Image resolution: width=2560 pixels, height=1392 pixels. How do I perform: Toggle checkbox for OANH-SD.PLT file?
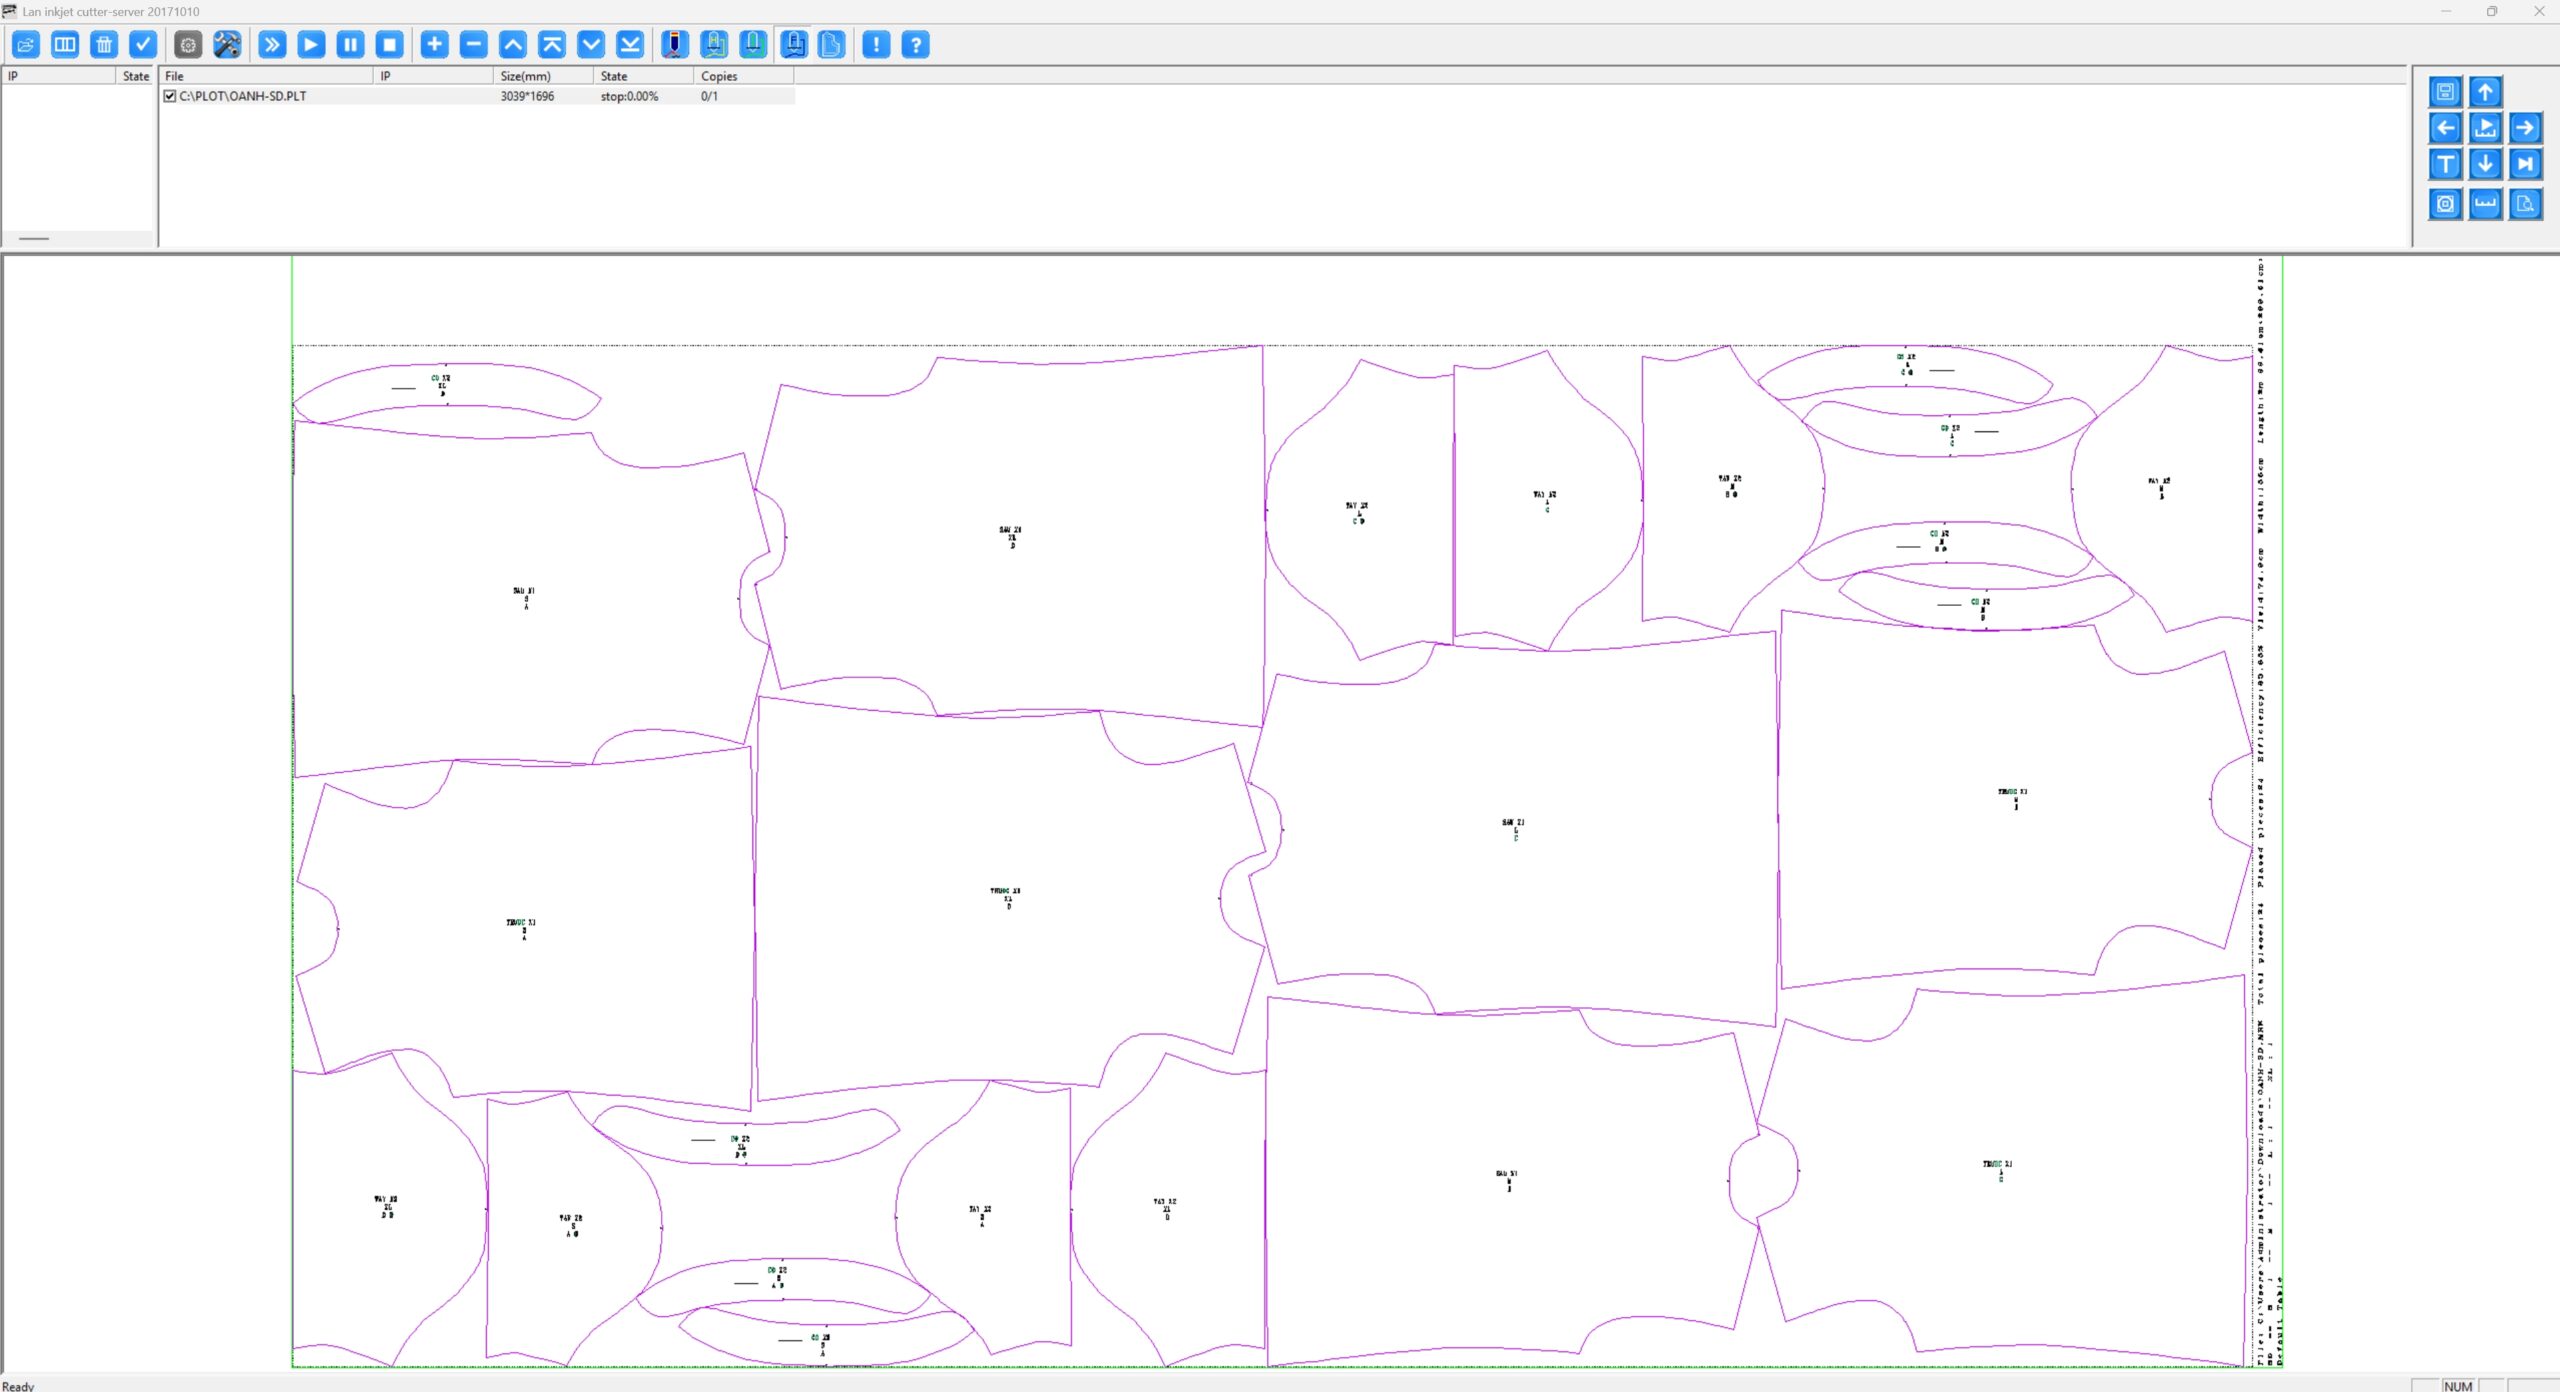click(170, 97)
